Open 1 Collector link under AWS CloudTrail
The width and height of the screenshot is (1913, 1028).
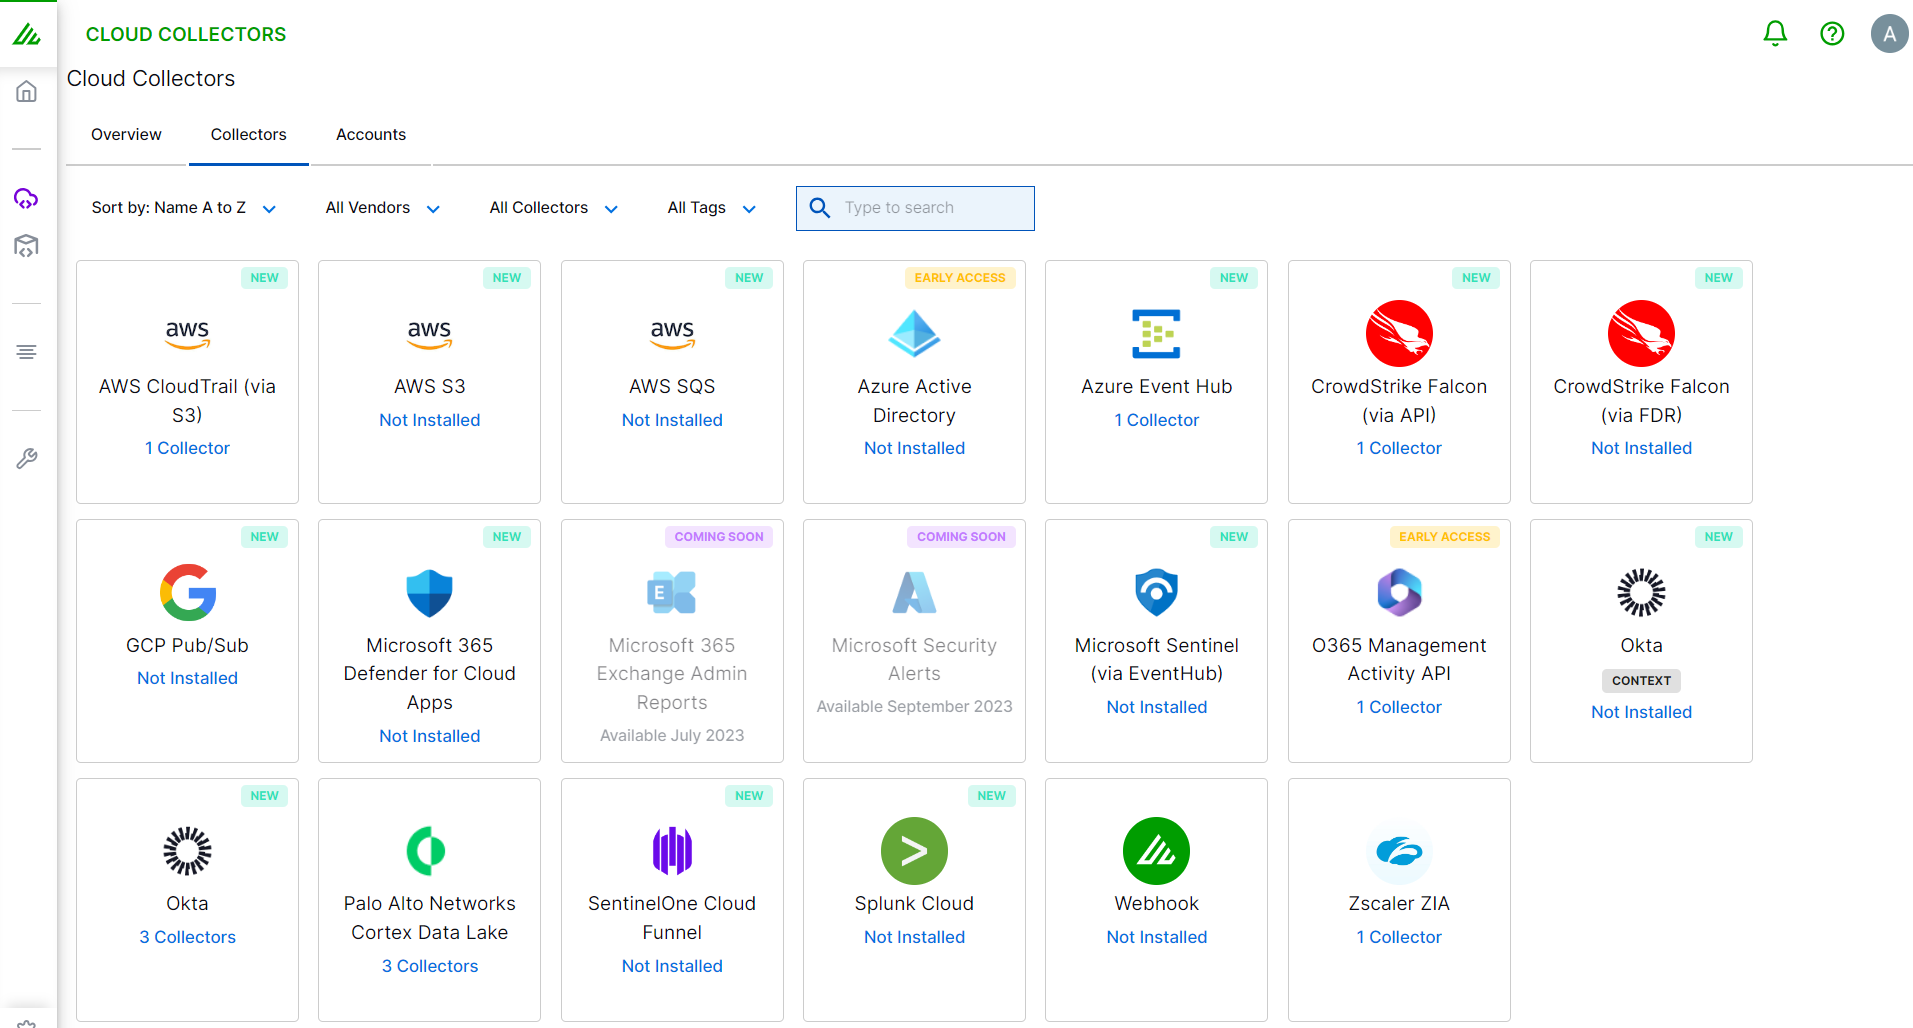click(x=187, y=448)
